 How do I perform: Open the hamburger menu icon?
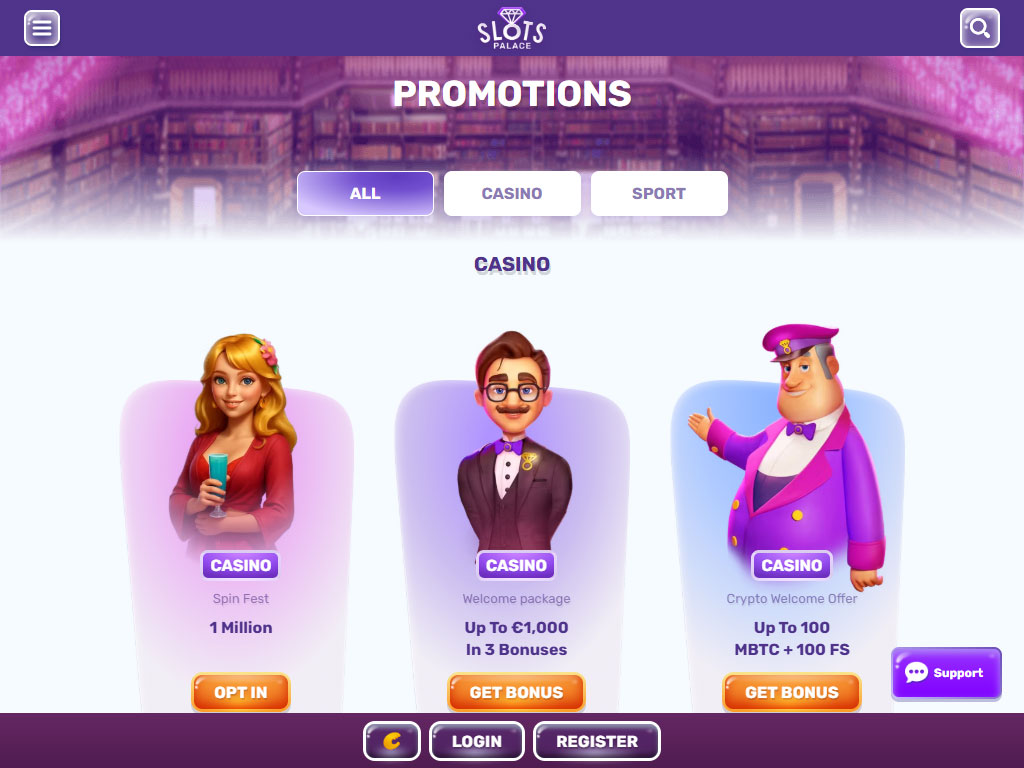pos(42,28)
